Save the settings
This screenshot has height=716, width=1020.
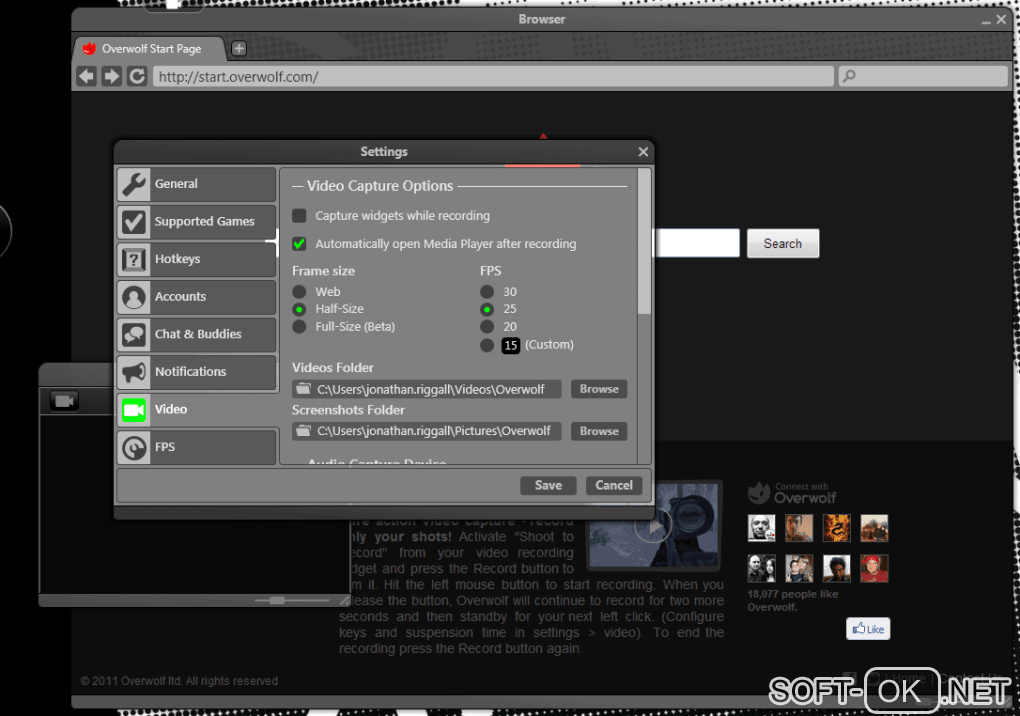548,485
